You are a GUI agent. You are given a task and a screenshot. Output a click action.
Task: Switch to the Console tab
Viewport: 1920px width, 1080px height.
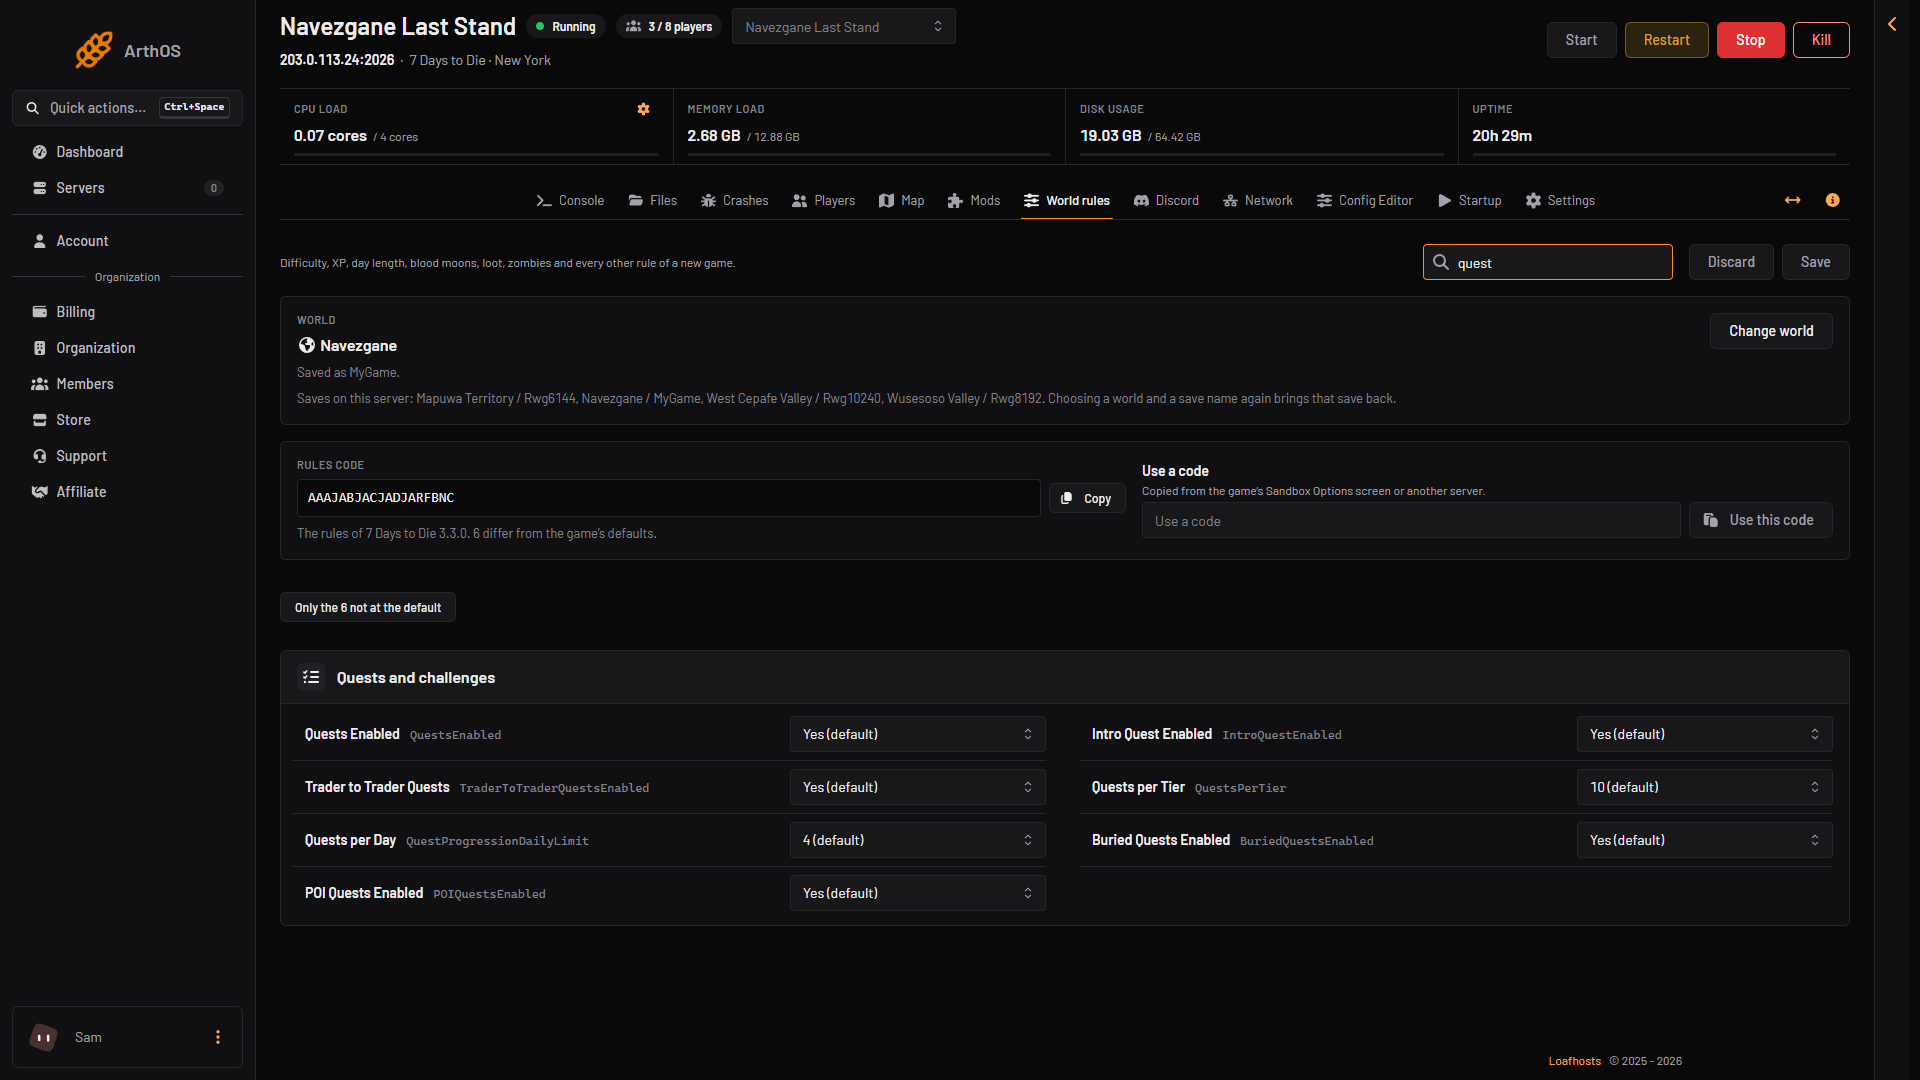click(x=570, y=201)
